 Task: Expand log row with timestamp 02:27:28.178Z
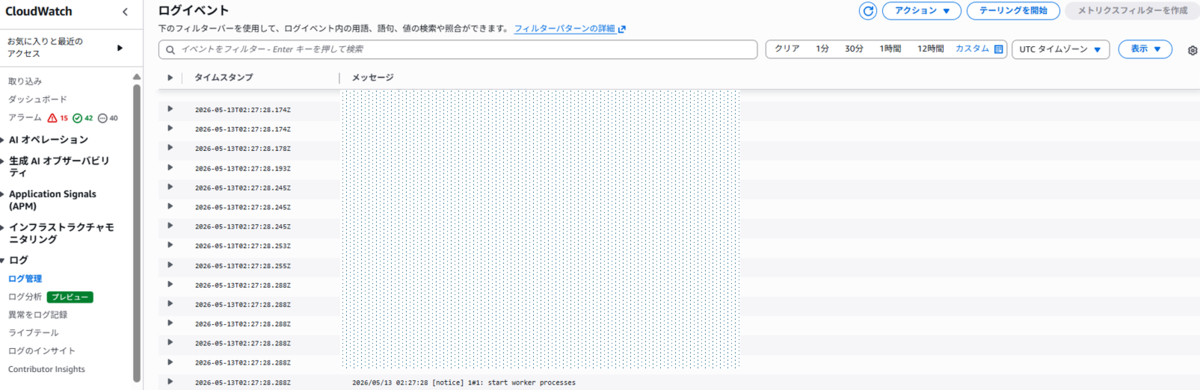click(x=170, y=148)
